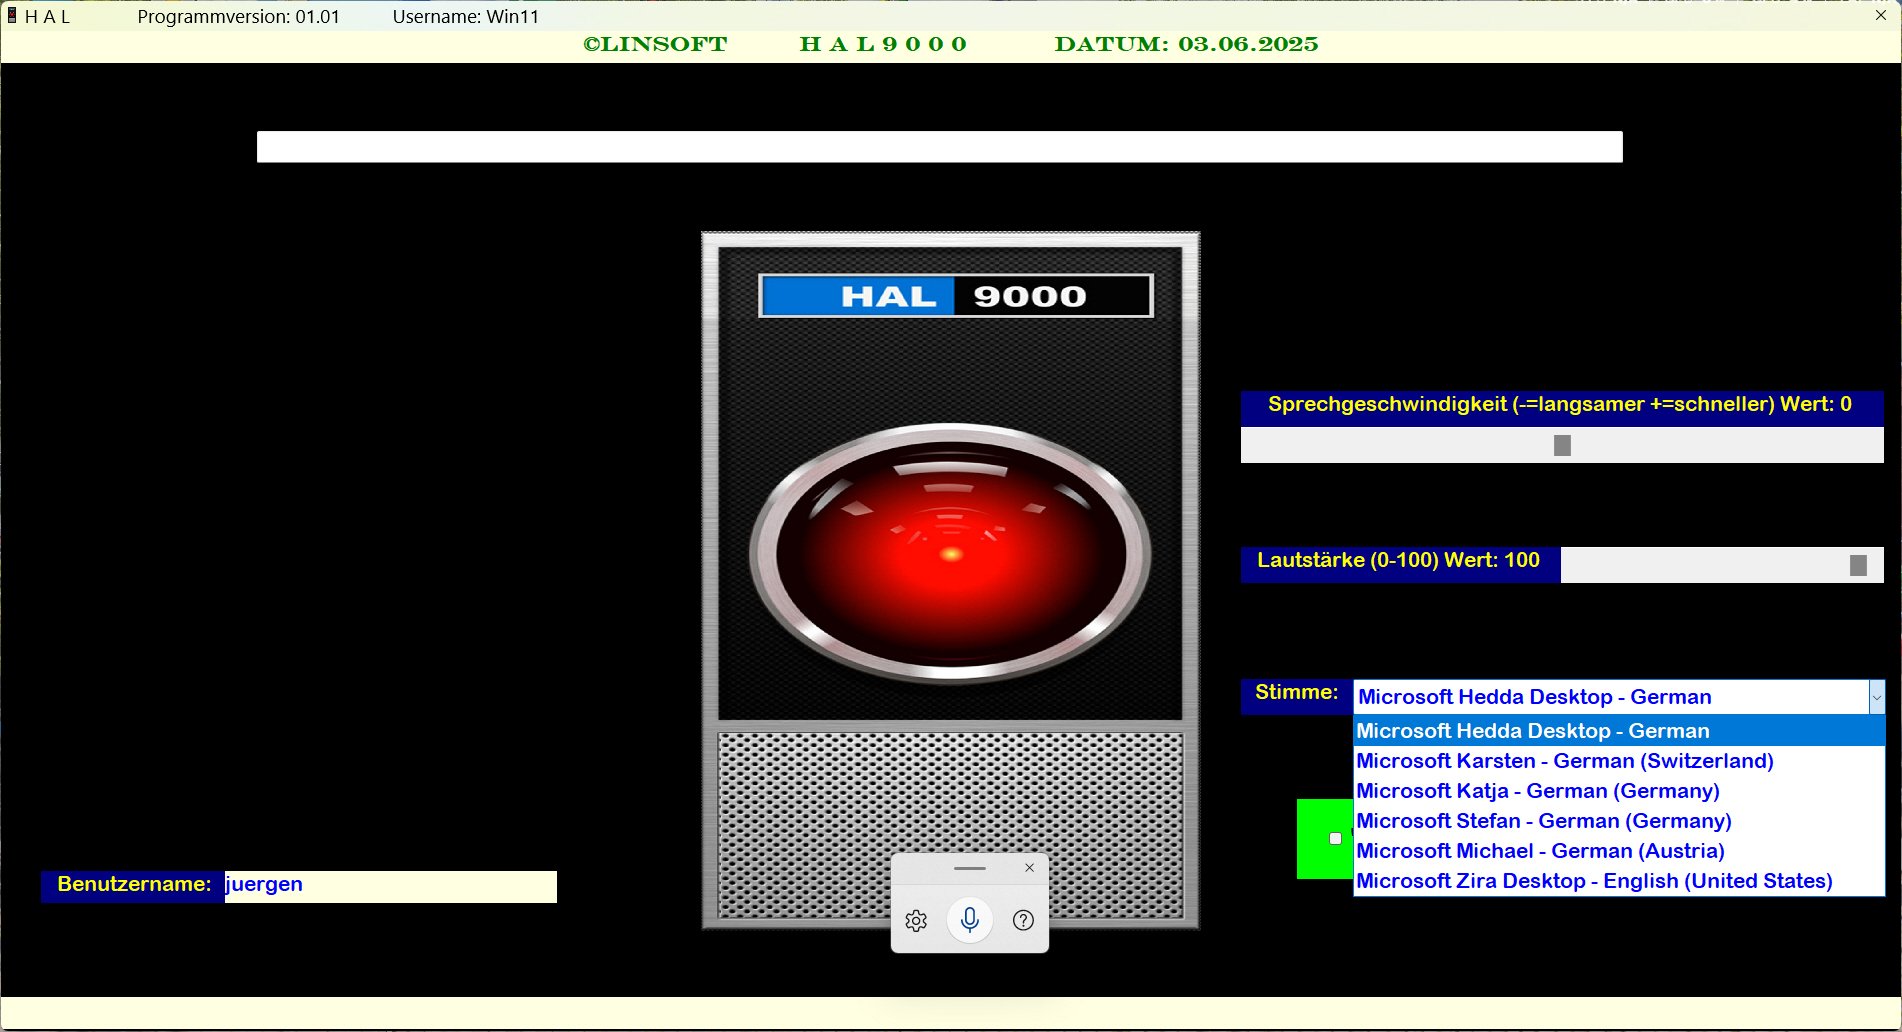Image resolution: width=1902 pixels, height=1032 pixels.
Task: Click the HAL 9000 nameplate logo
Action: tap(955, 296)
